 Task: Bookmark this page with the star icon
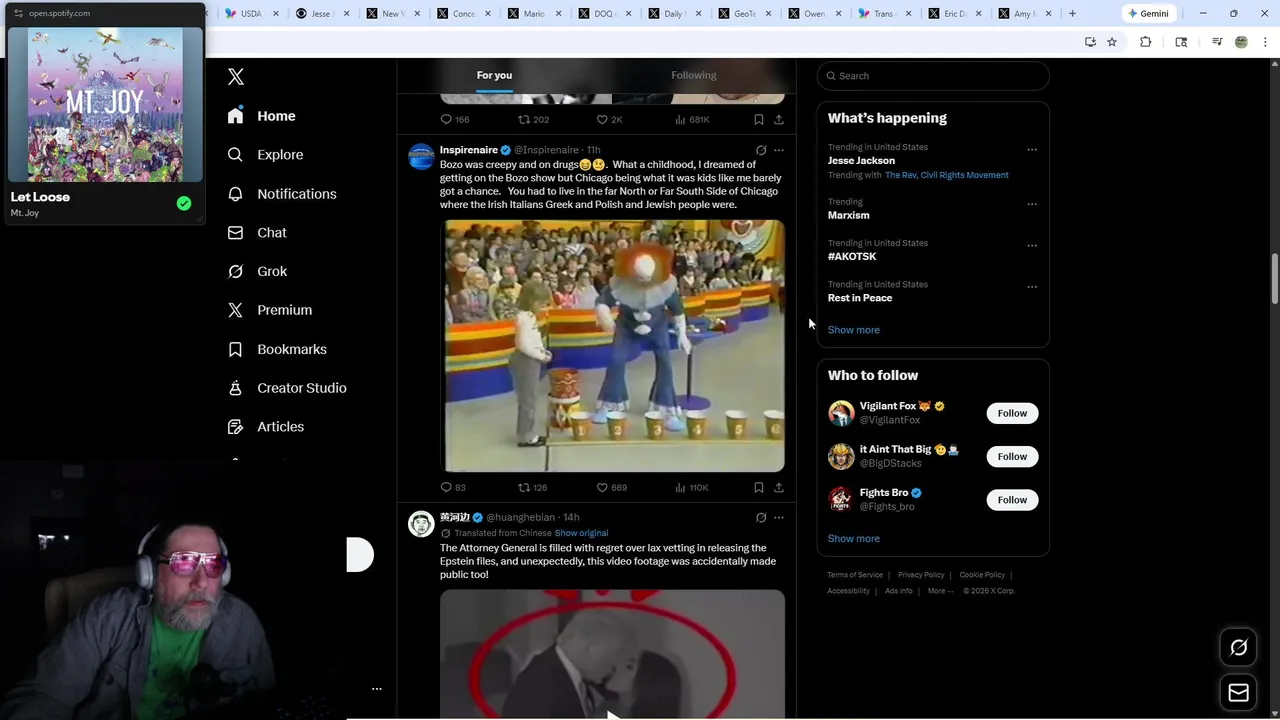pos(1112,42)
